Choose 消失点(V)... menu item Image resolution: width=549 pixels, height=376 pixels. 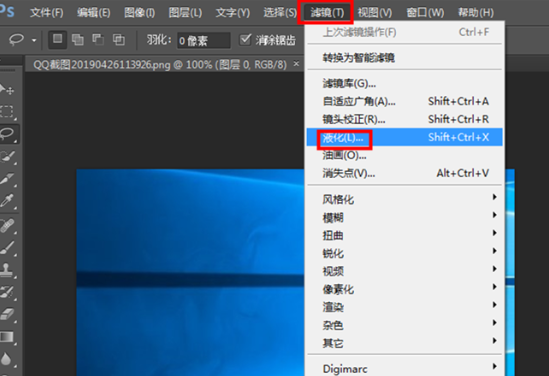404,173
